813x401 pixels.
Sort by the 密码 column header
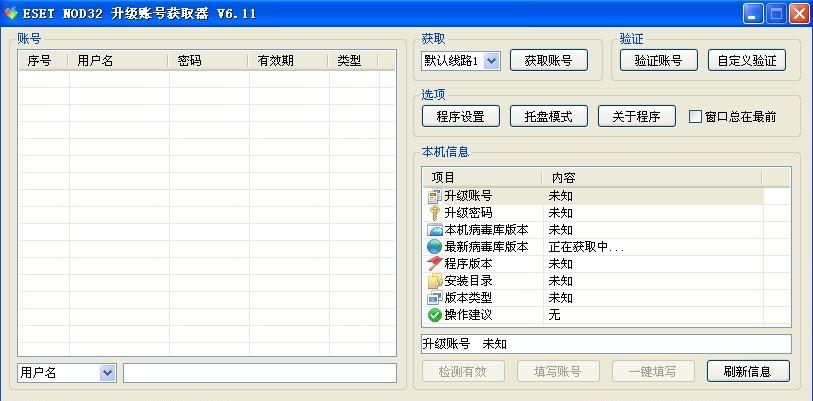click(x=208, y=61)
